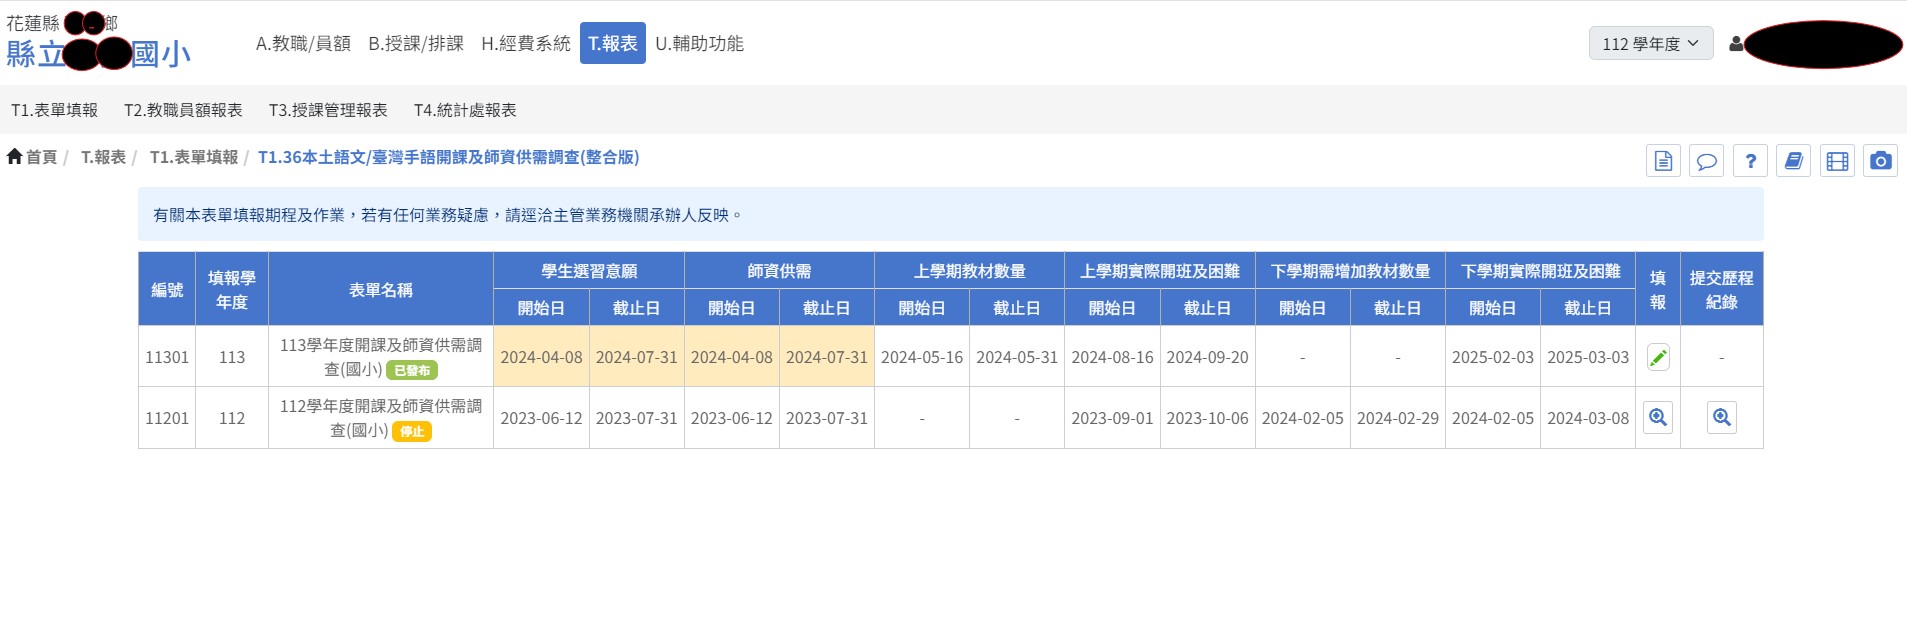
Task: Click the camera screenshot icon
Action: (1880, 161)
